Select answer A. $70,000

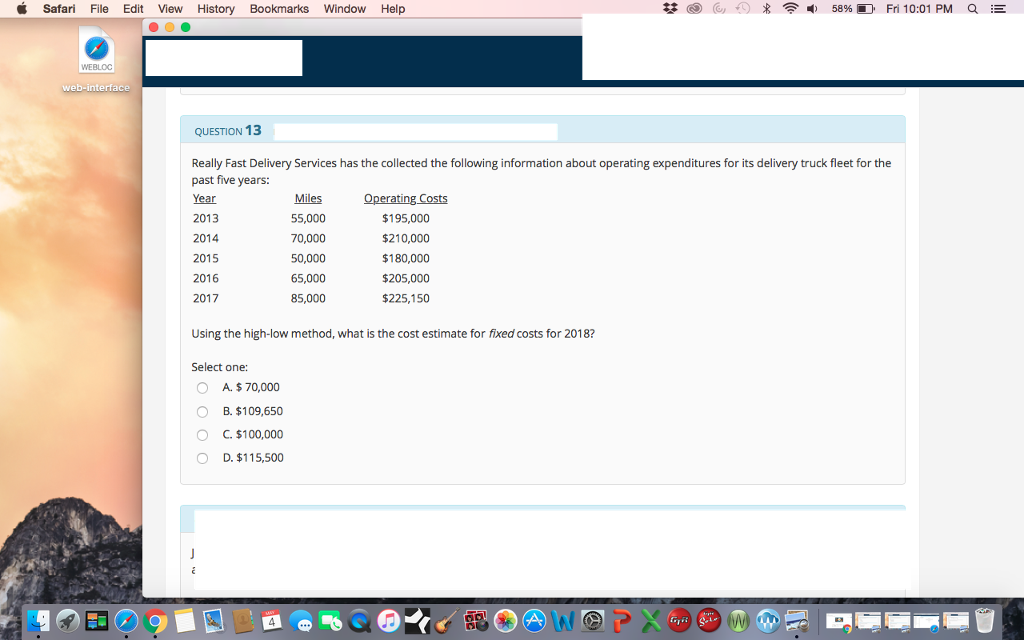pyautogui.click(x=202, y=387)
